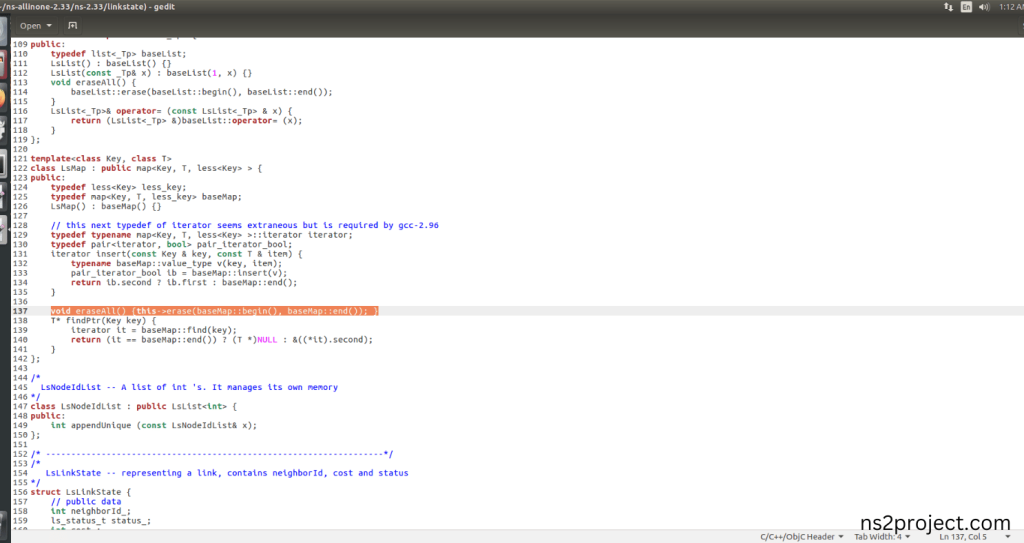Place the cursor on highlighted line 137 eraseAll
1024x543 pixels.
tap(214, 311)
